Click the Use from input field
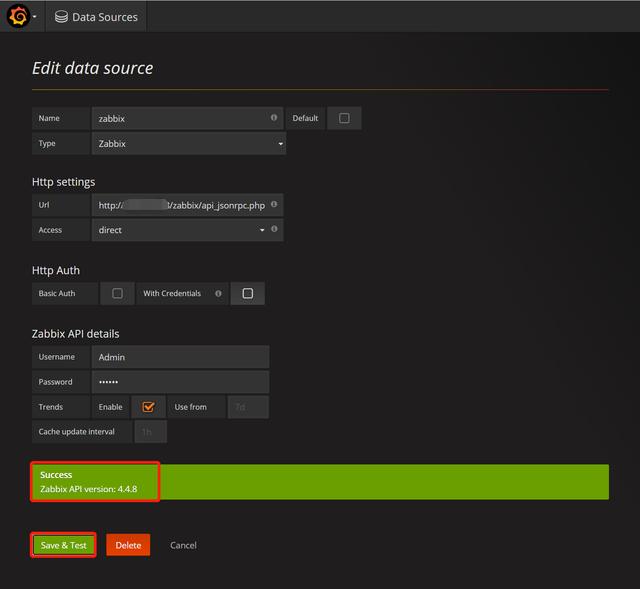 (x=248, y=407)
